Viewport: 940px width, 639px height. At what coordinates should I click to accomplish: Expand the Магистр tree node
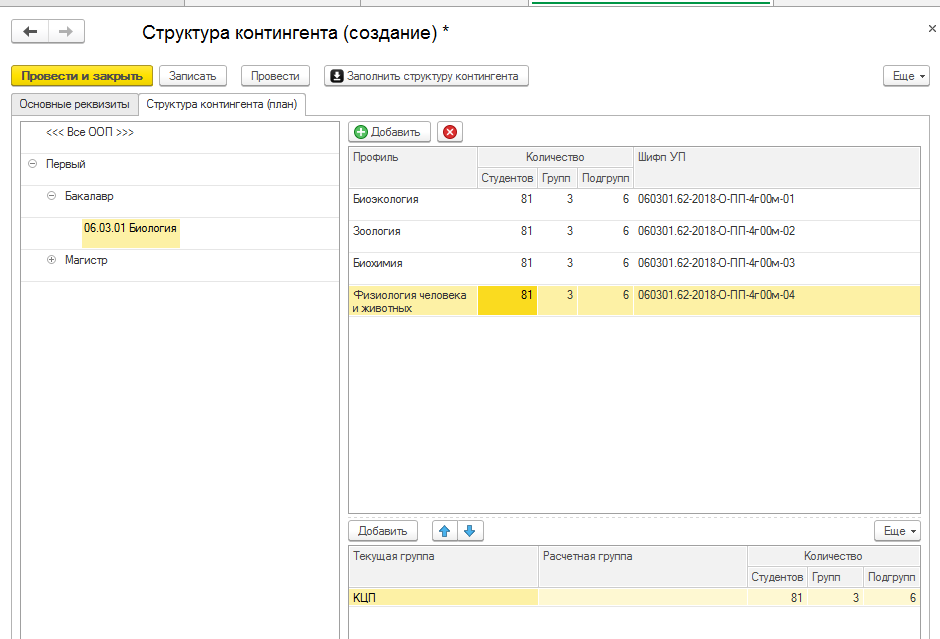click(x=52, y=260)
